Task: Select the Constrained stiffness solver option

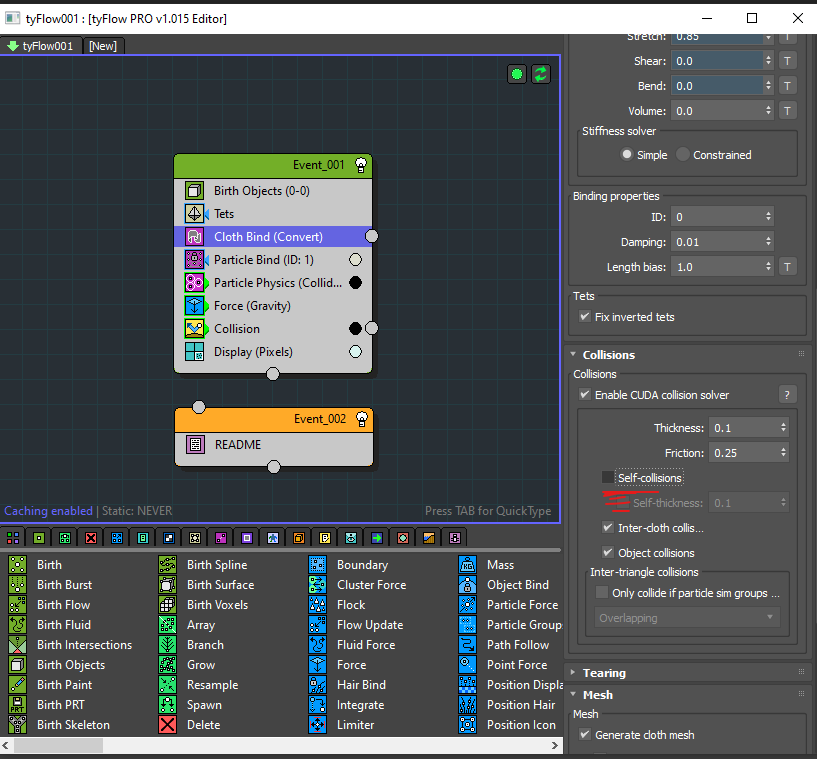Action: 684,155
